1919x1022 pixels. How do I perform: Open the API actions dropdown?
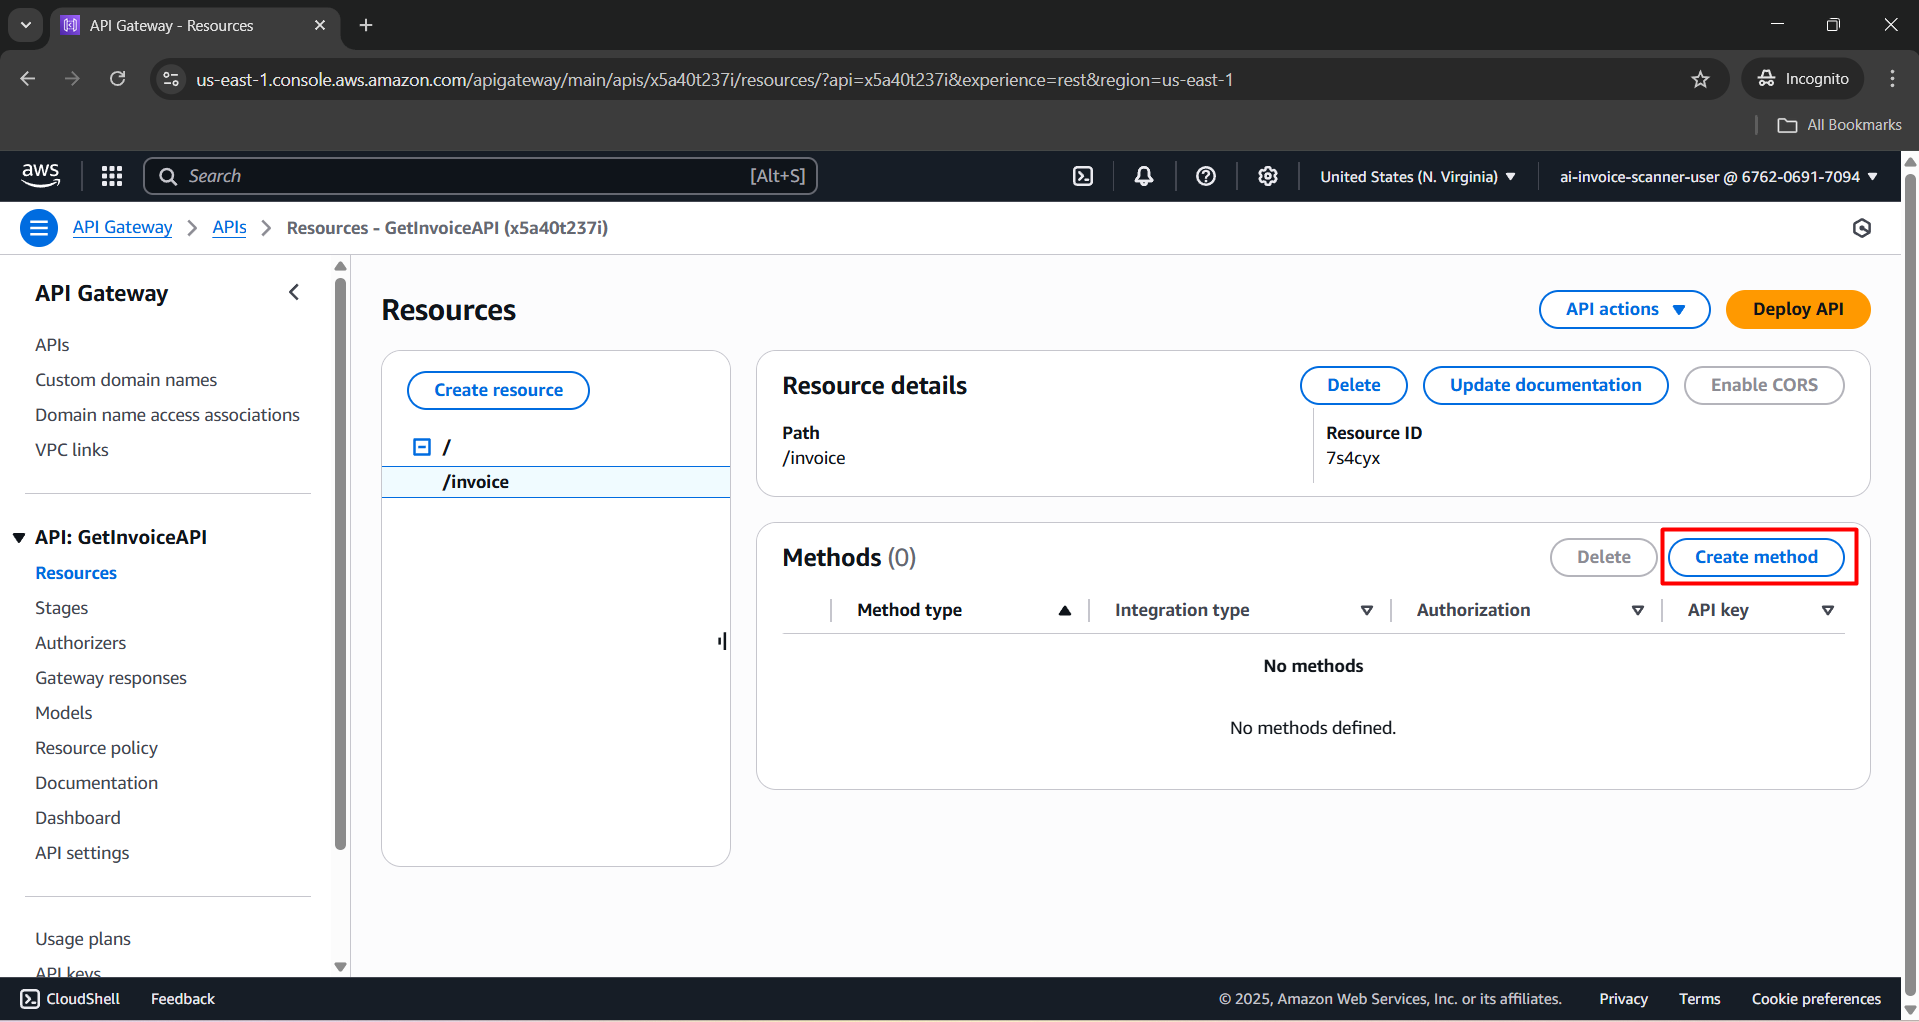pos(1624,309)
